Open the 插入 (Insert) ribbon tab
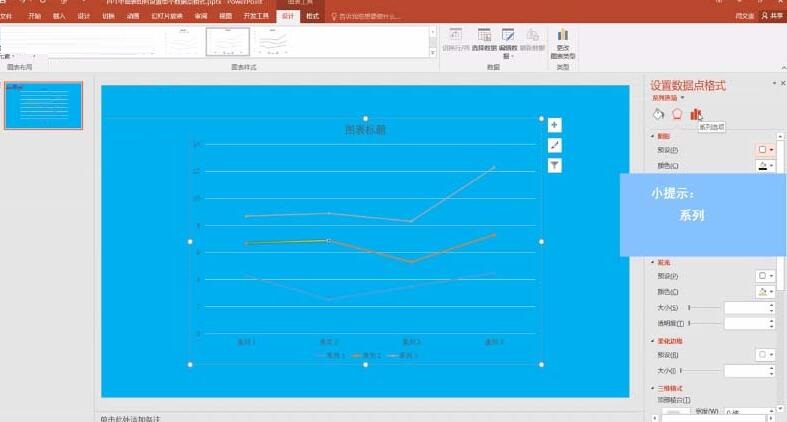The height and width of the screenshot is (422, 787). (59, 16)
